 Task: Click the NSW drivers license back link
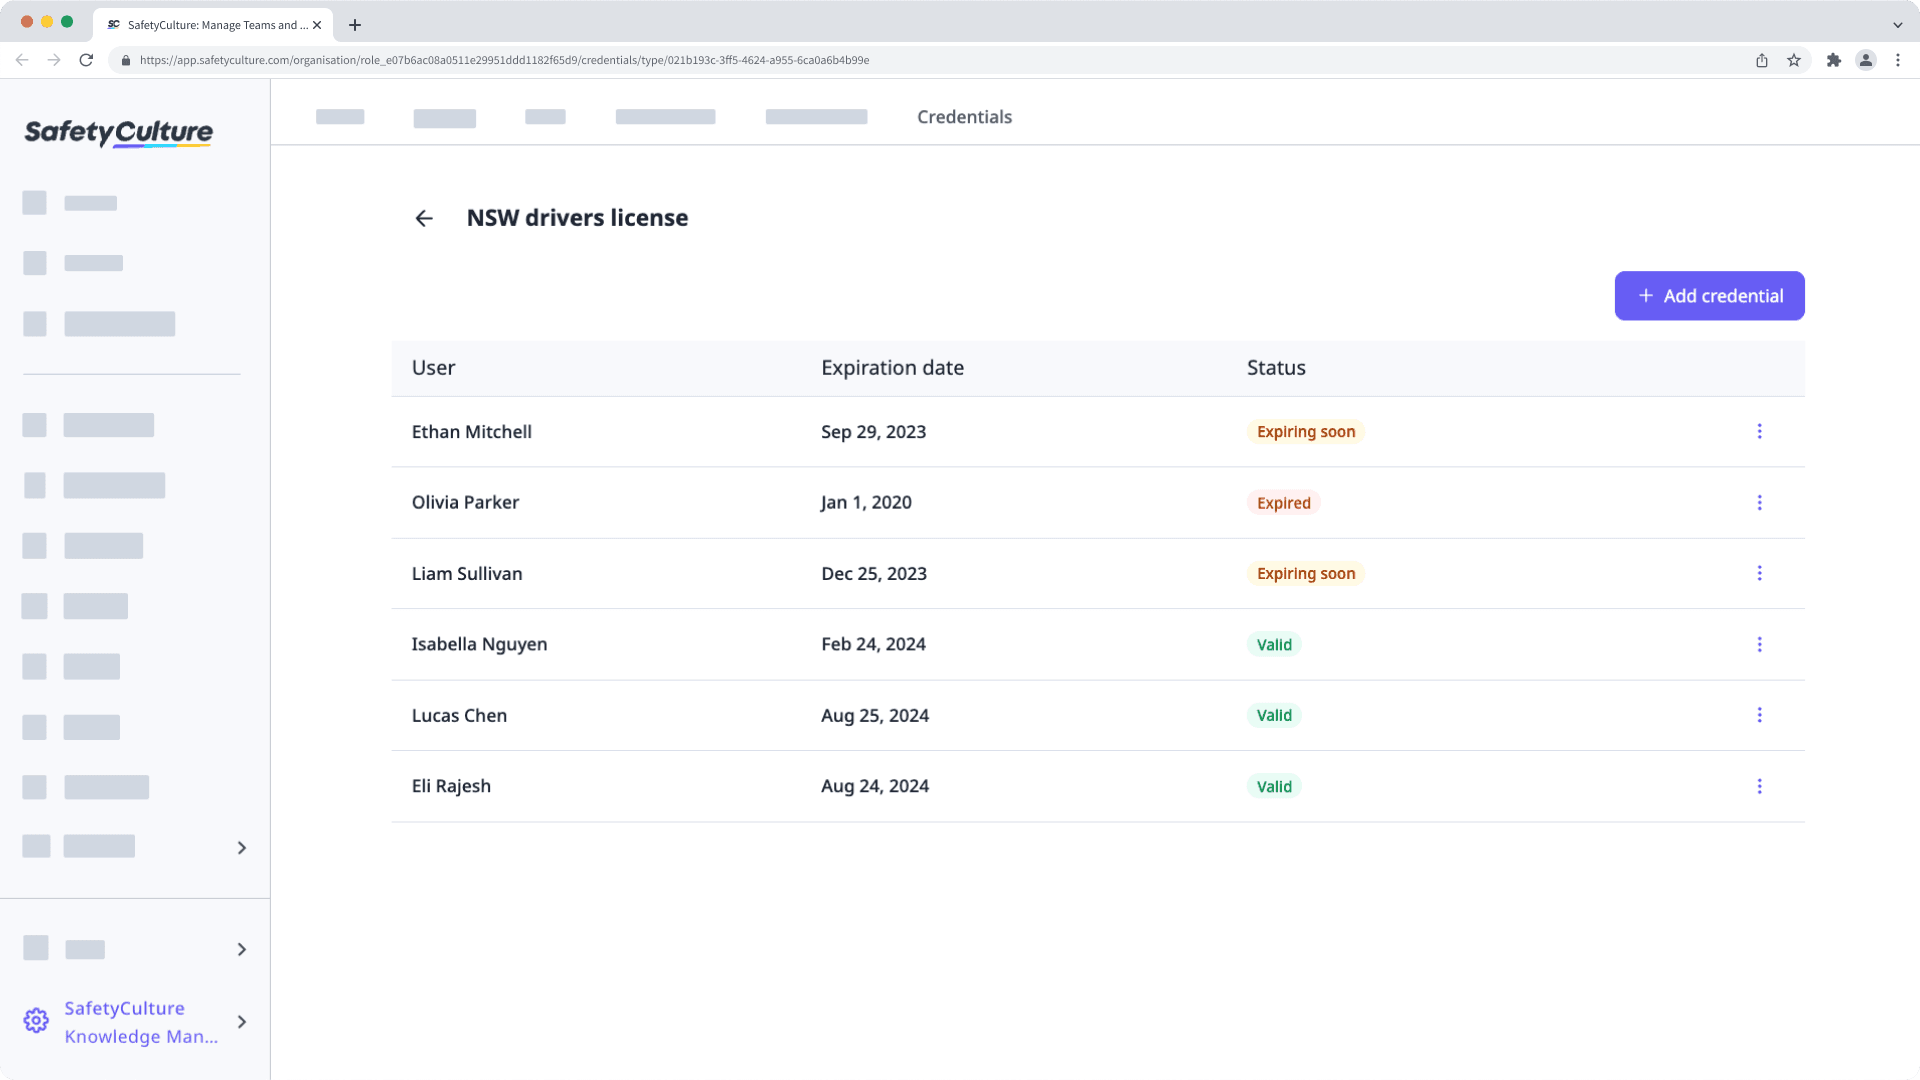click(x=423, y=218)
